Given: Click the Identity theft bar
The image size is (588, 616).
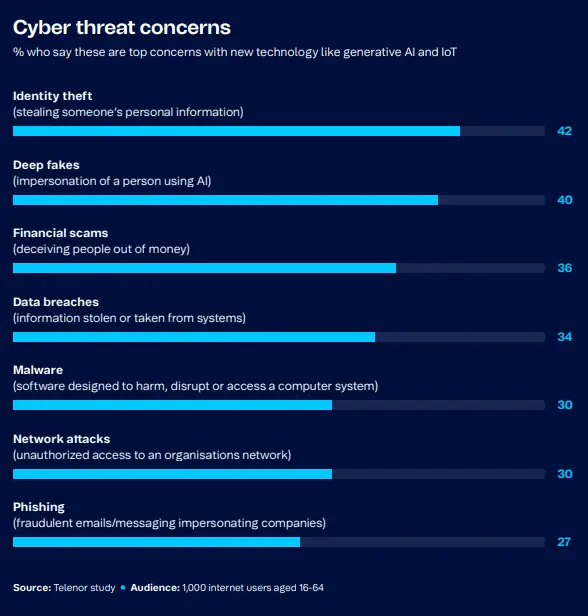Looking at the screenshot, I should (x=279, y=131).
